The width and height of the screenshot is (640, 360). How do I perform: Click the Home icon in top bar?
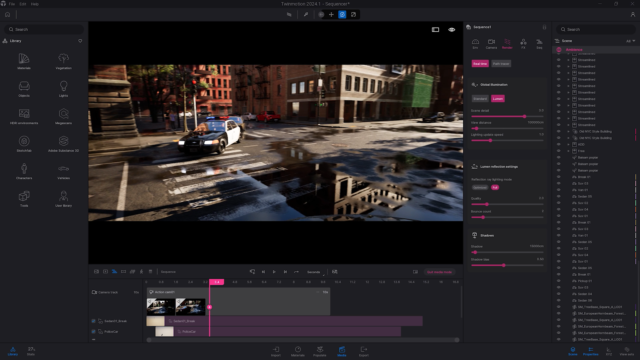[7, 15]
